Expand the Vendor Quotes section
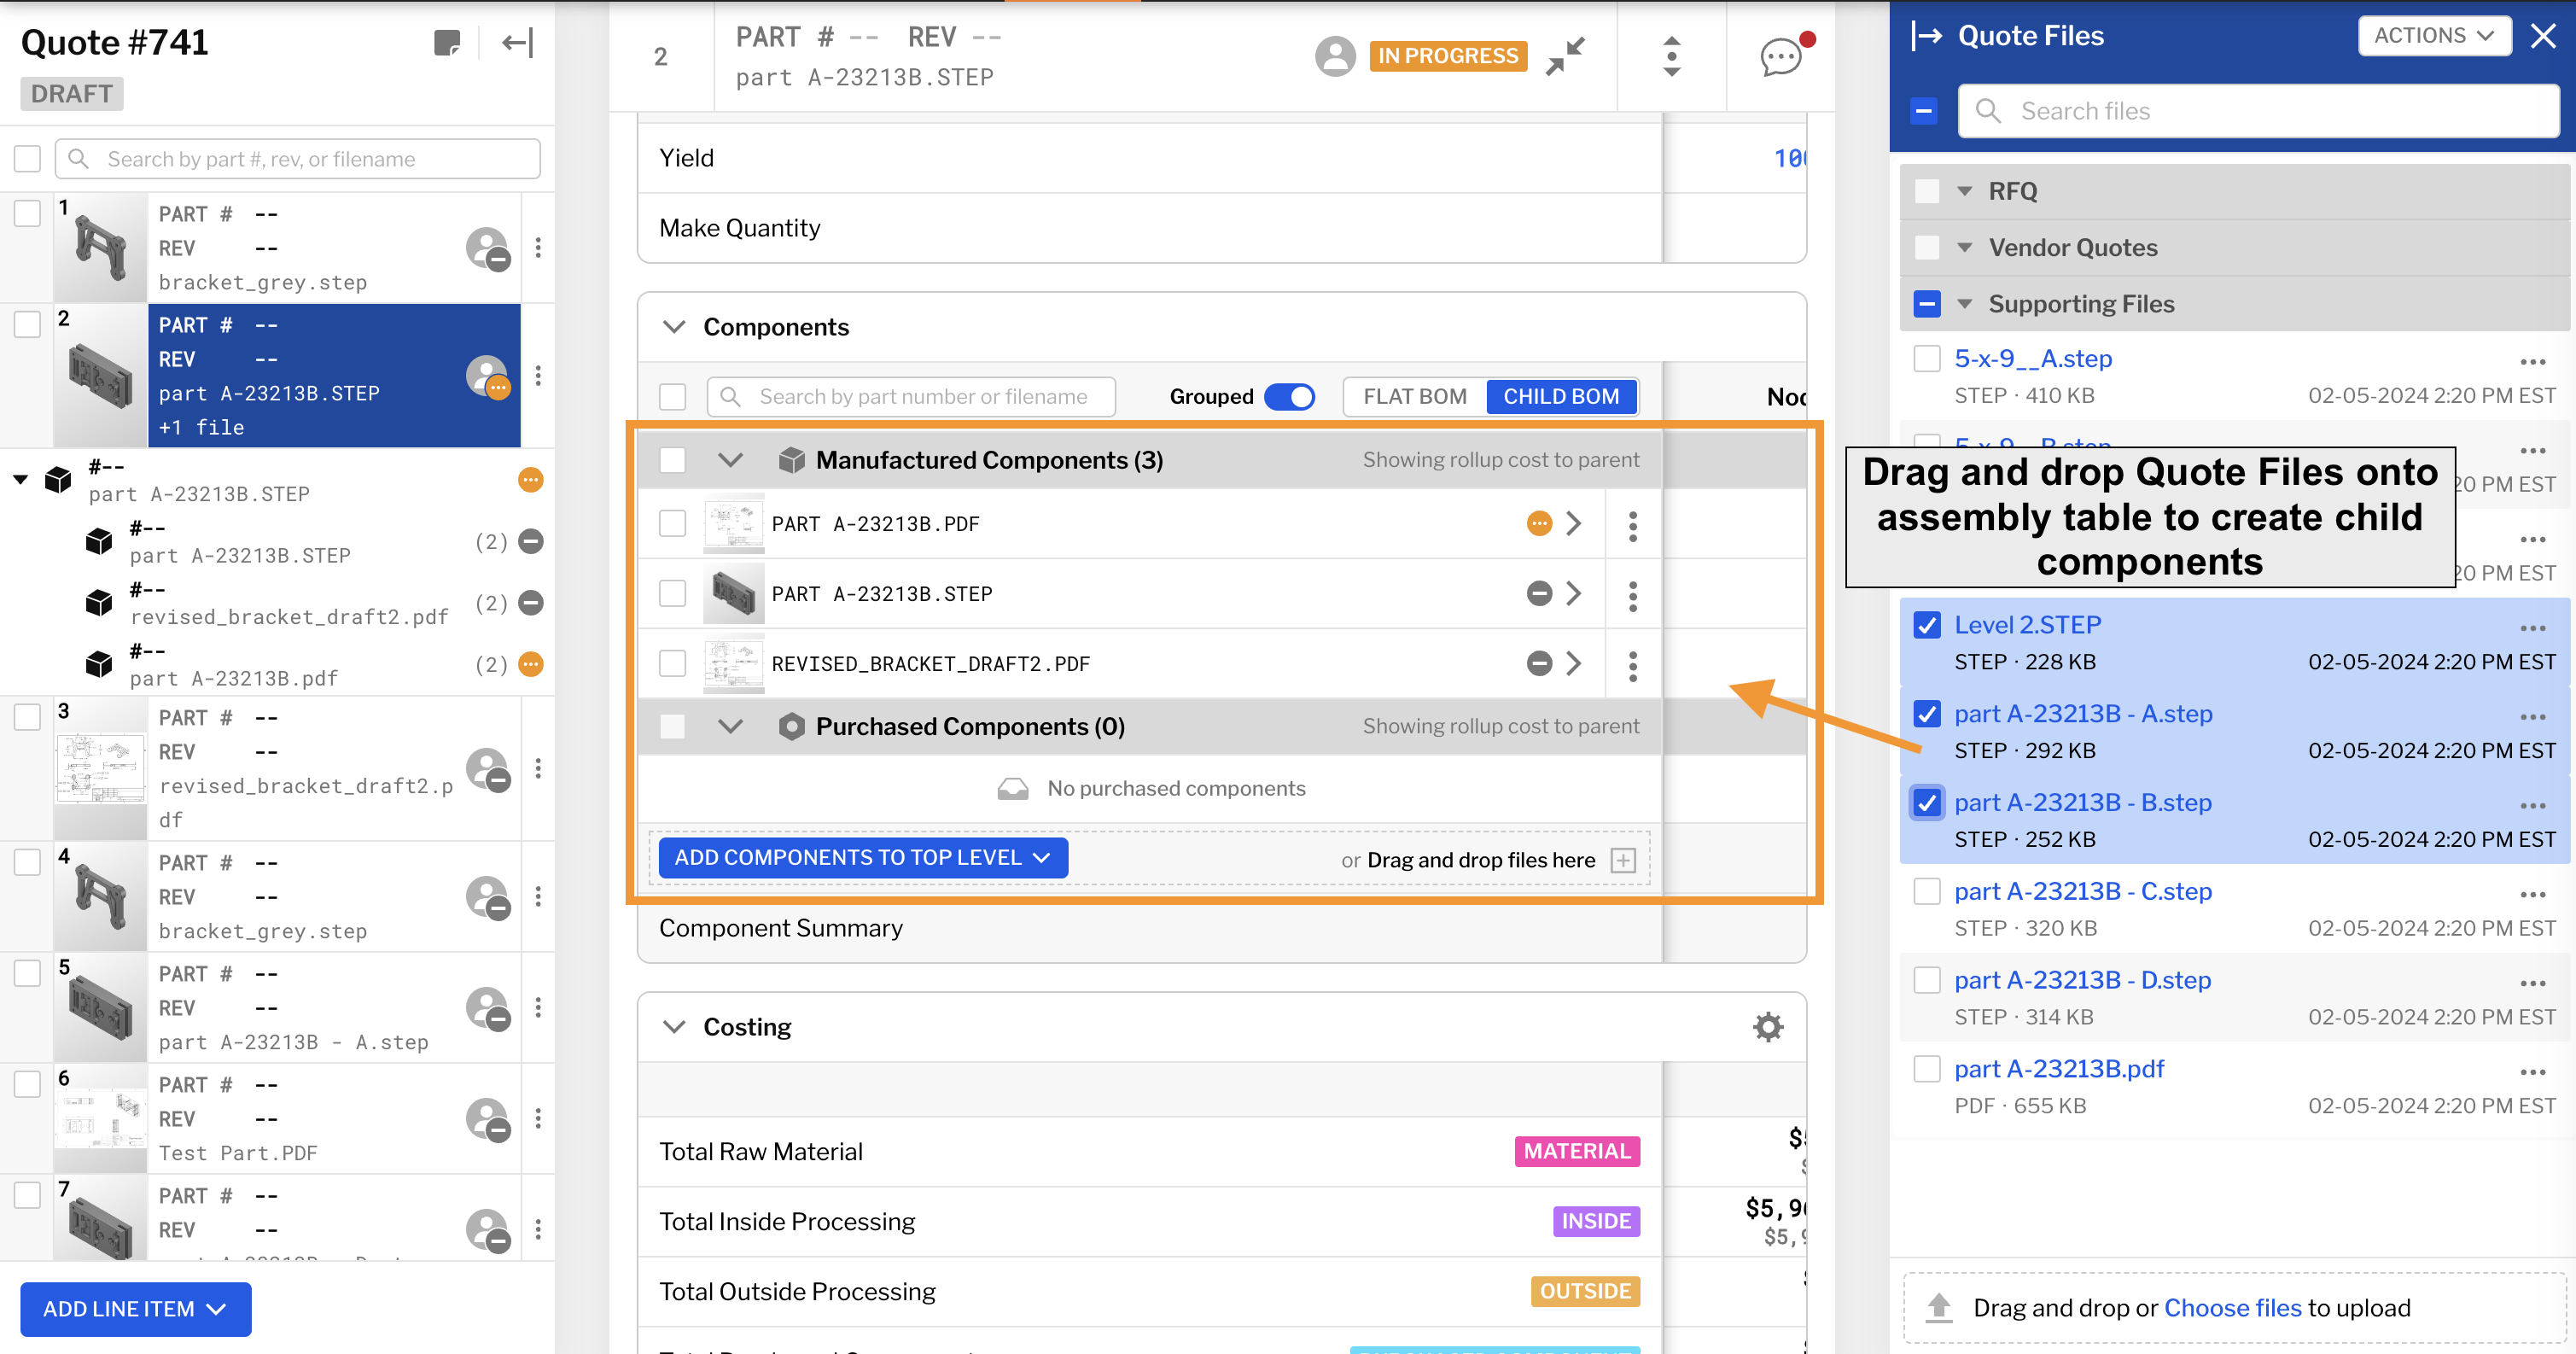The width and height of the screenshot is (2576, 1354). point(1964,247)
